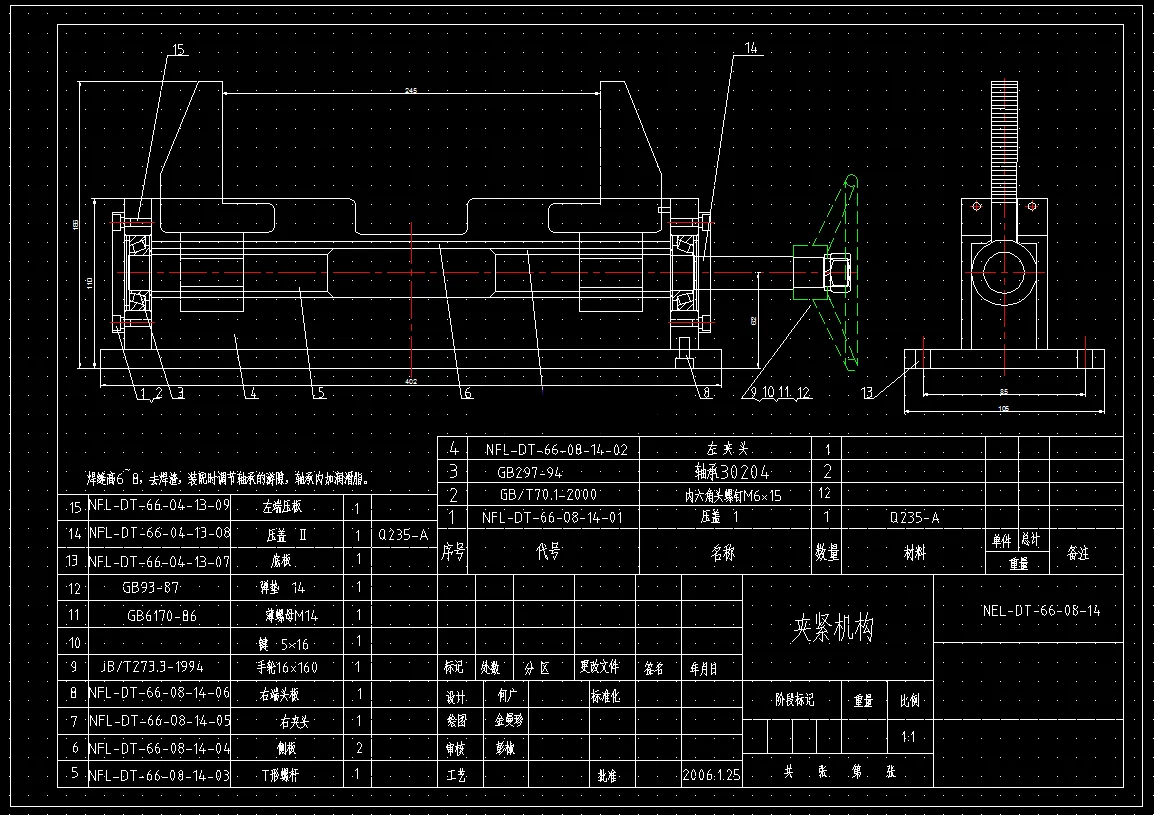The height and width of the screenshot is (815, 1154).
Task: Select standard code 'JB/T273.3-1994'
Action: 152,667
